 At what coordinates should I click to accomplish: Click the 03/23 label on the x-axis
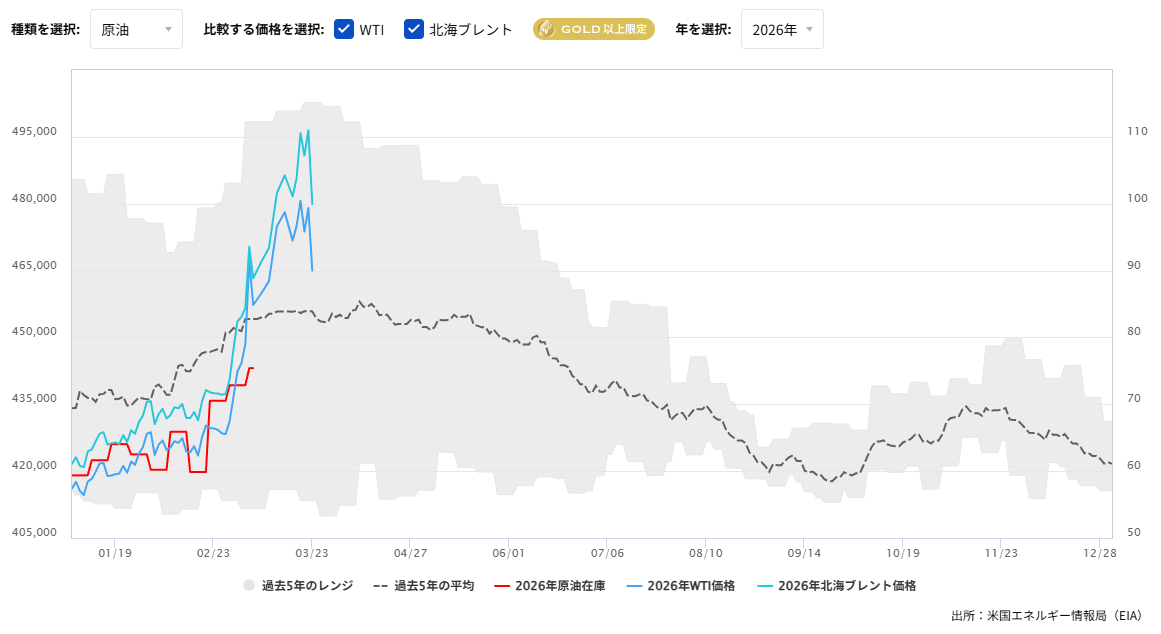tap(311, 551)
